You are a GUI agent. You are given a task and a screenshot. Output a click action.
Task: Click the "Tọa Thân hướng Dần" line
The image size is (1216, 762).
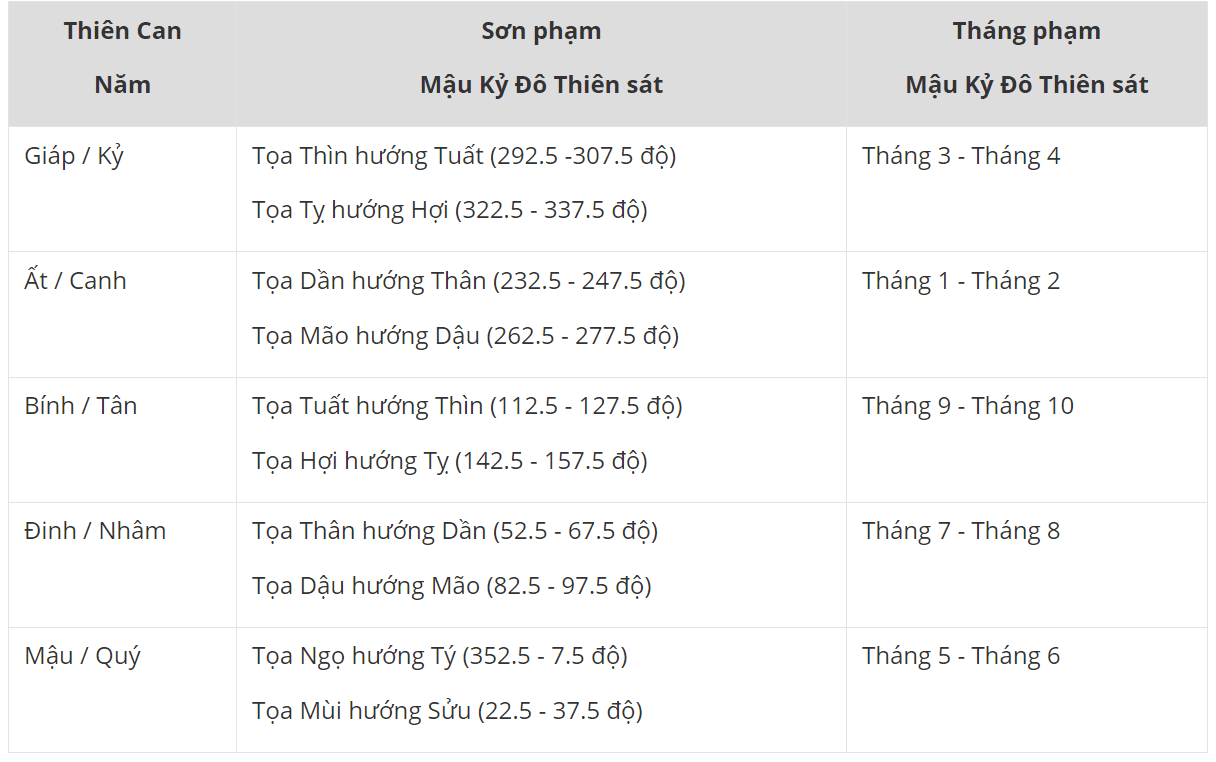[x=455, y=531]
